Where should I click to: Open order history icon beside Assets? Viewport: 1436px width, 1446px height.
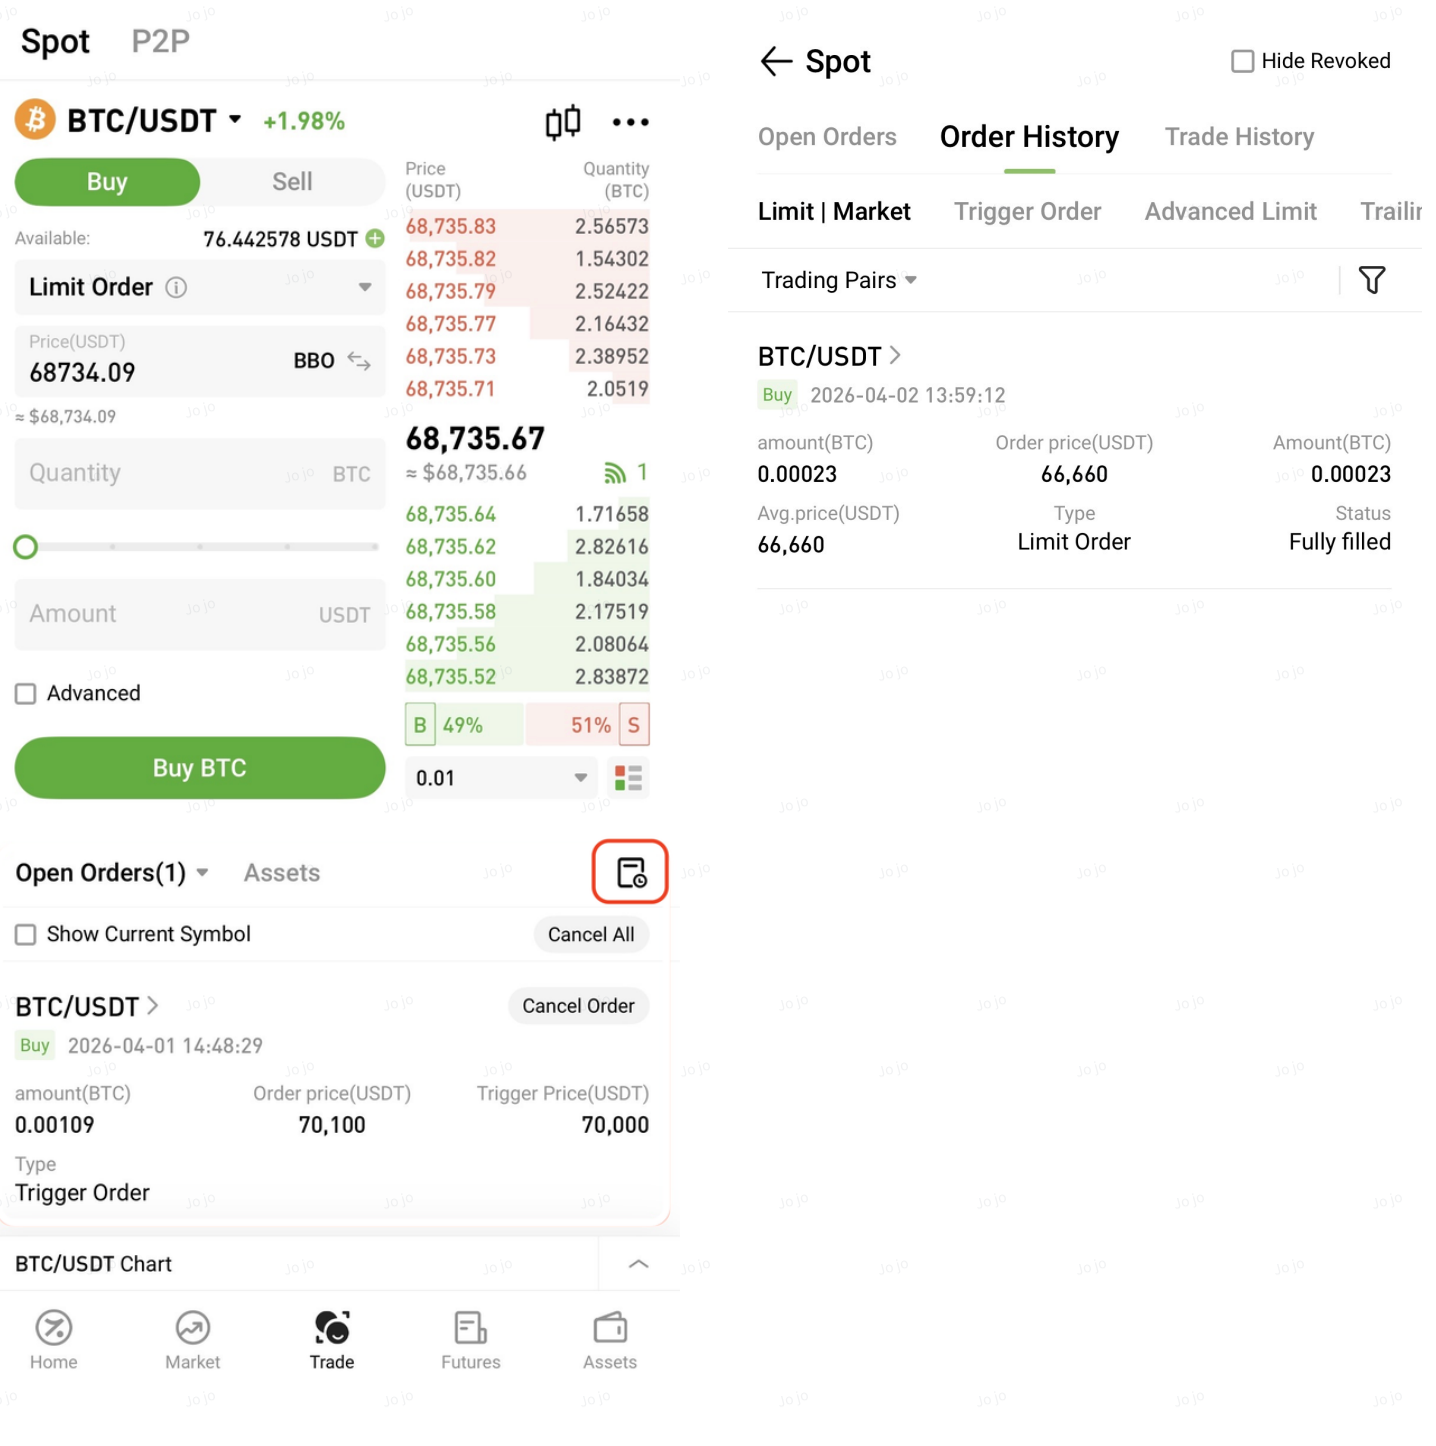pos(630,872)
